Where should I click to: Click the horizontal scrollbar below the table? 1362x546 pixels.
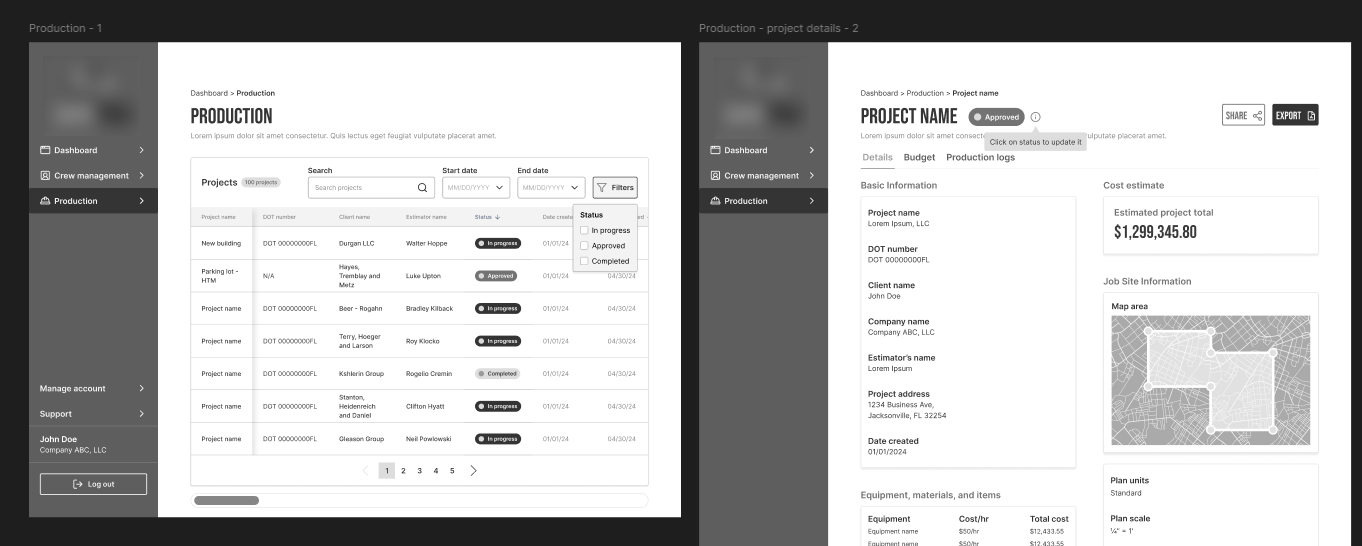click(226, 500)
